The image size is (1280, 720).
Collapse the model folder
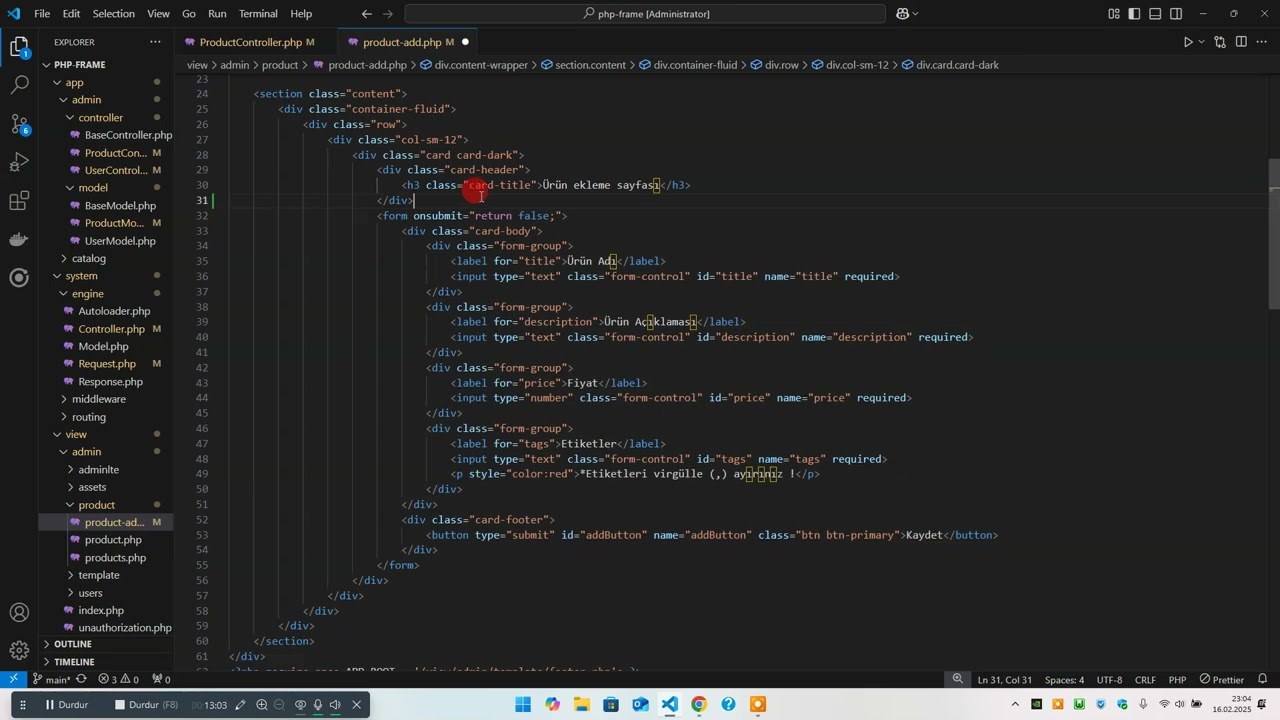93,187
